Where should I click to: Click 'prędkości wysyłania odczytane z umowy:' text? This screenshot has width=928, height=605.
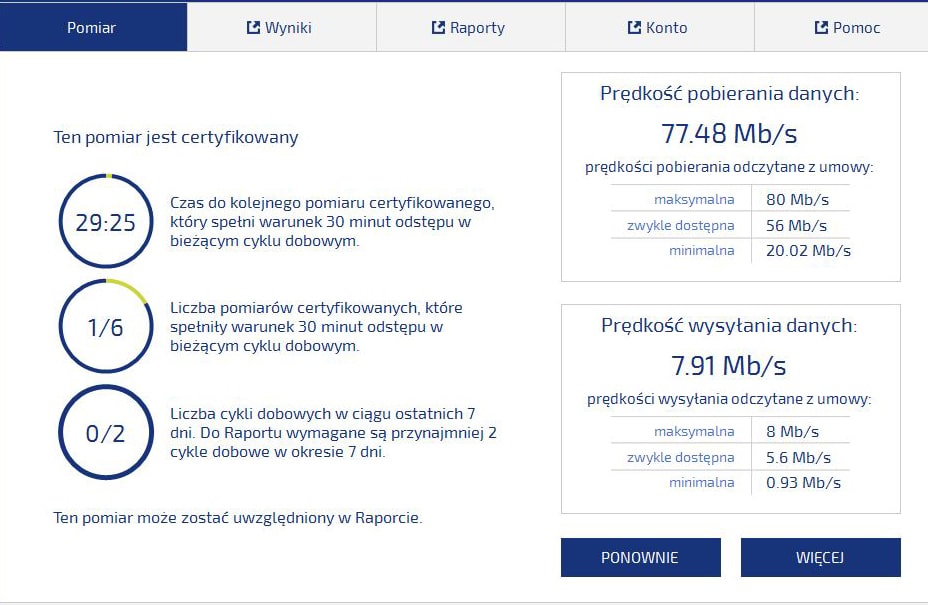[729, 400]
